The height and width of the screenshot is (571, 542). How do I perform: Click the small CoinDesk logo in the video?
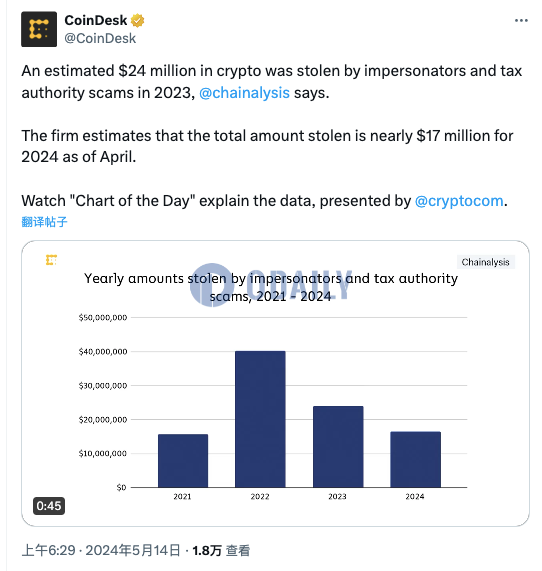click(x=51, y=260)
